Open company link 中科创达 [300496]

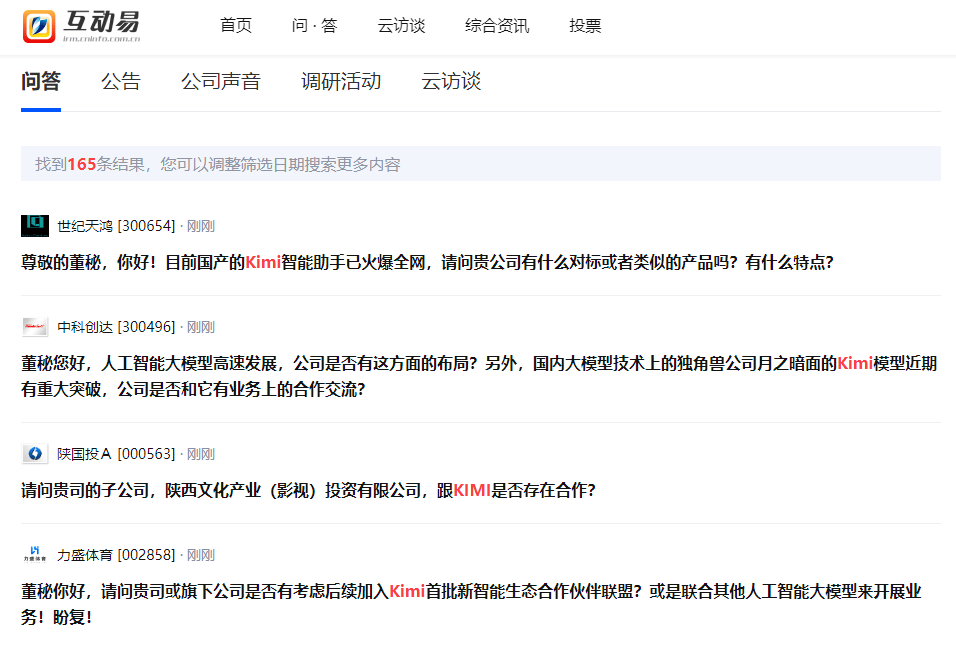[x=116, y=327]
